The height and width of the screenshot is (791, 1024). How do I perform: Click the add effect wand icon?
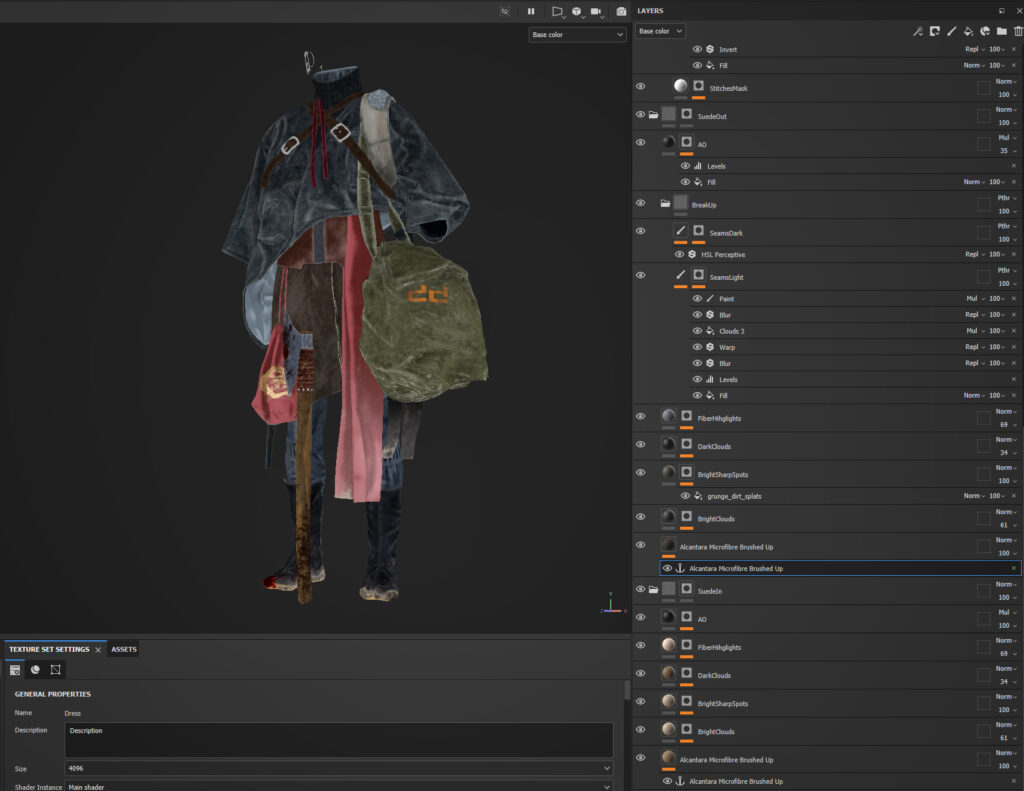click(x=917, y=31)
